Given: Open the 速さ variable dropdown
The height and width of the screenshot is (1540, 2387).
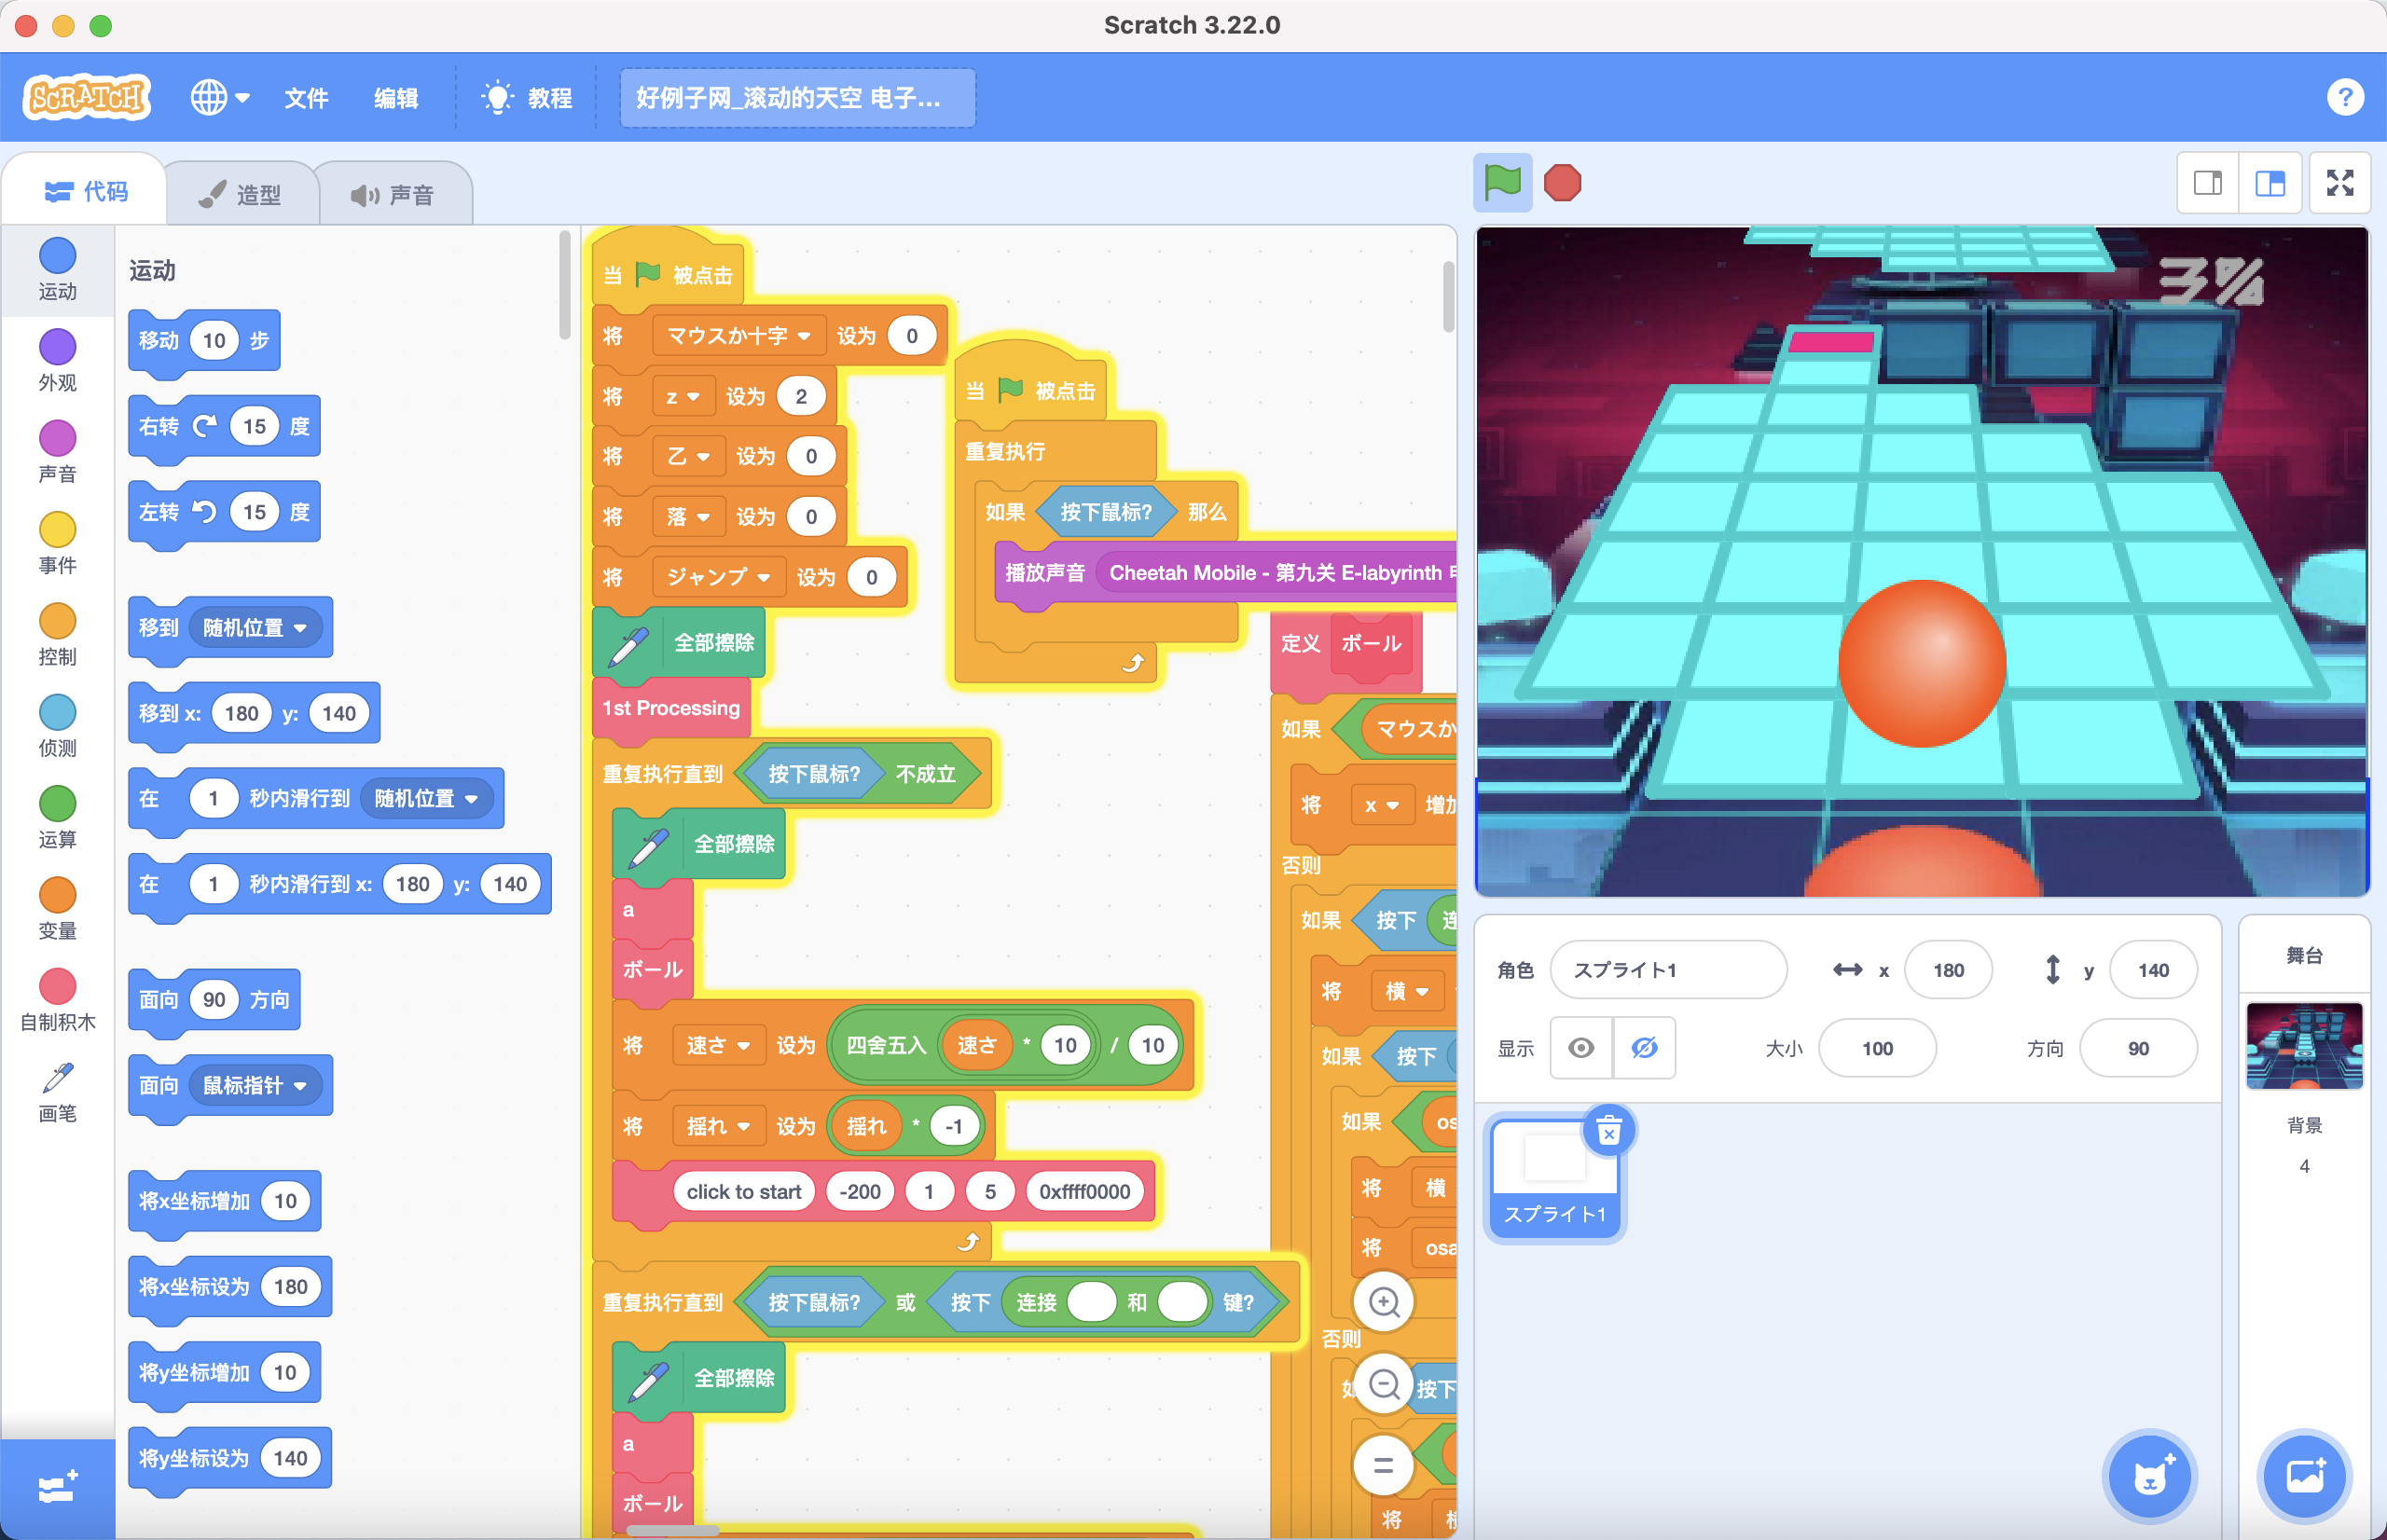Looking at the screenshot, I should pyautogui.click(x=718, y=1046).
